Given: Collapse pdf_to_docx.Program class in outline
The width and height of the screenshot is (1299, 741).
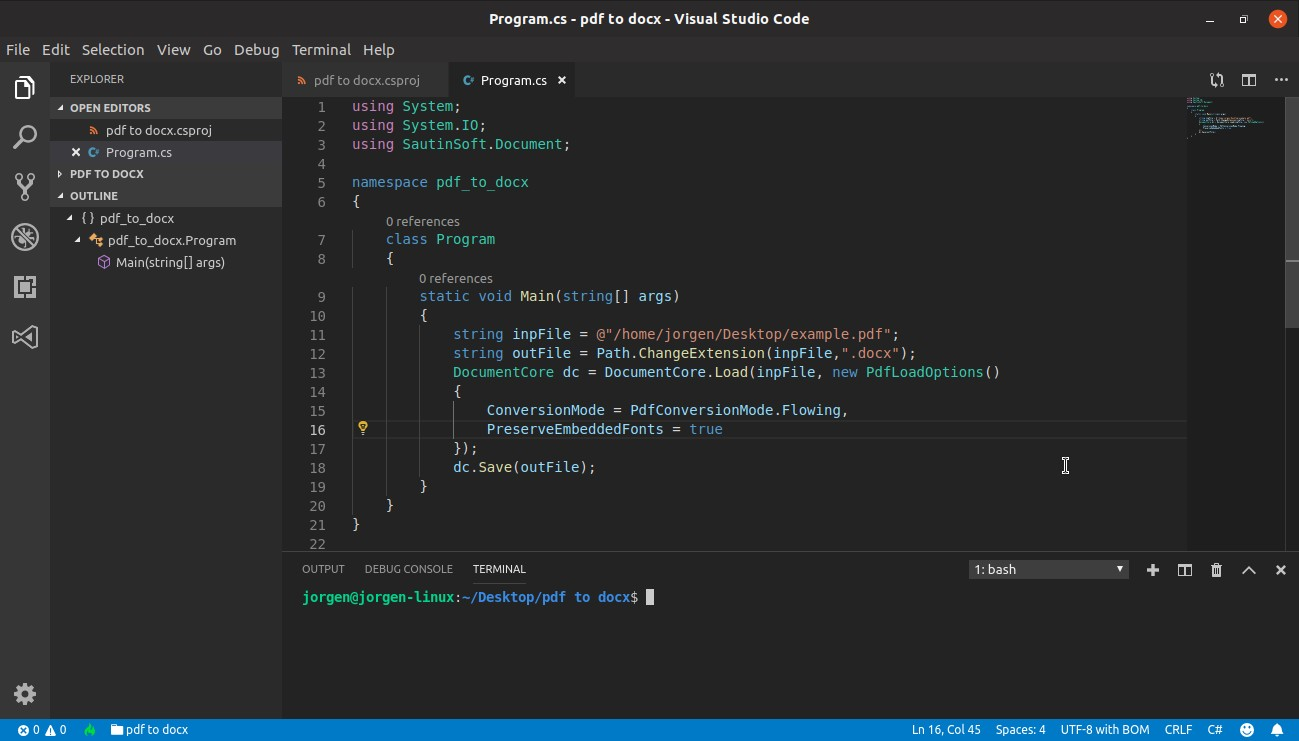Looking at the screenshot, I should point(79,240).
